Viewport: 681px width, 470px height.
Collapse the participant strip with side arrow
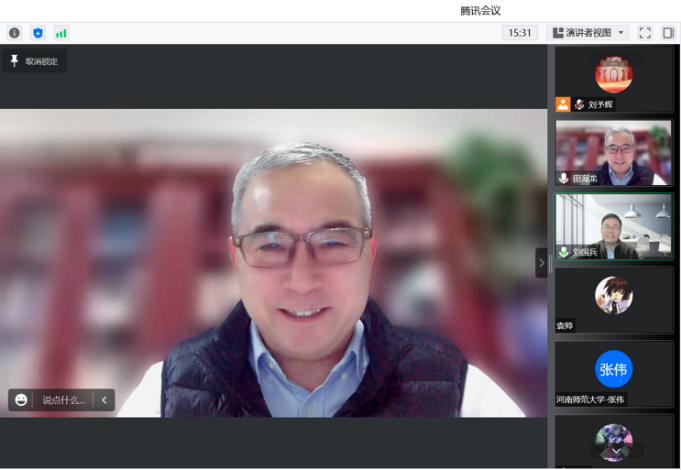click(541, 263)
